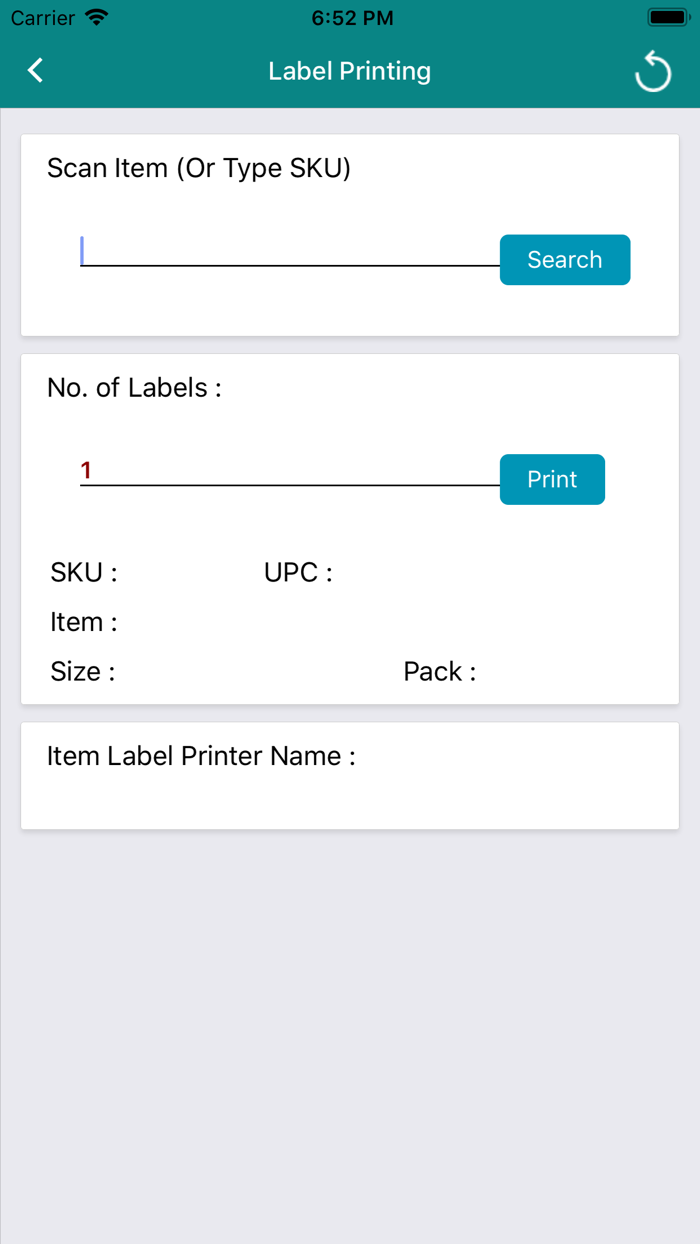
Task: Tap the refresh icon at top right
Action: pyautogui.click(x=653, y=70)
